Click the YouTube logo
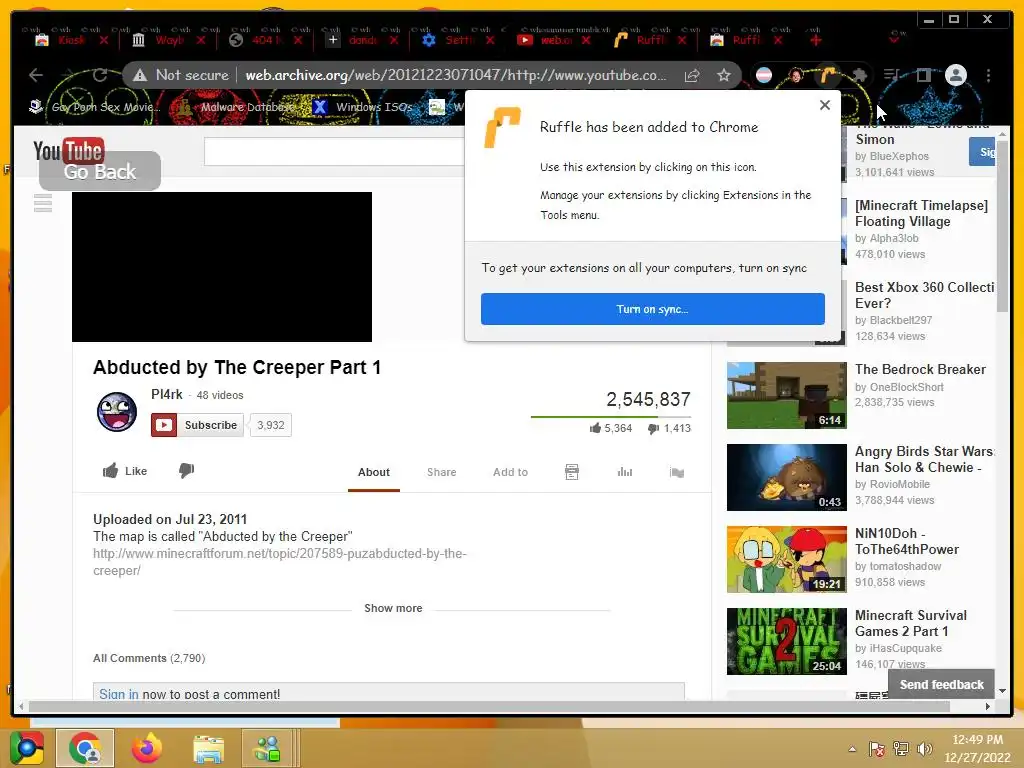 click(x=69, y=150)
